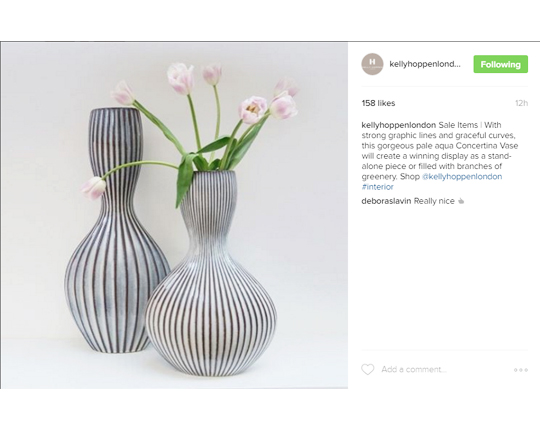The width and height of the screenshot is (540, 430).
Task: Like the post with the heart icon
Action: point(367,369)
